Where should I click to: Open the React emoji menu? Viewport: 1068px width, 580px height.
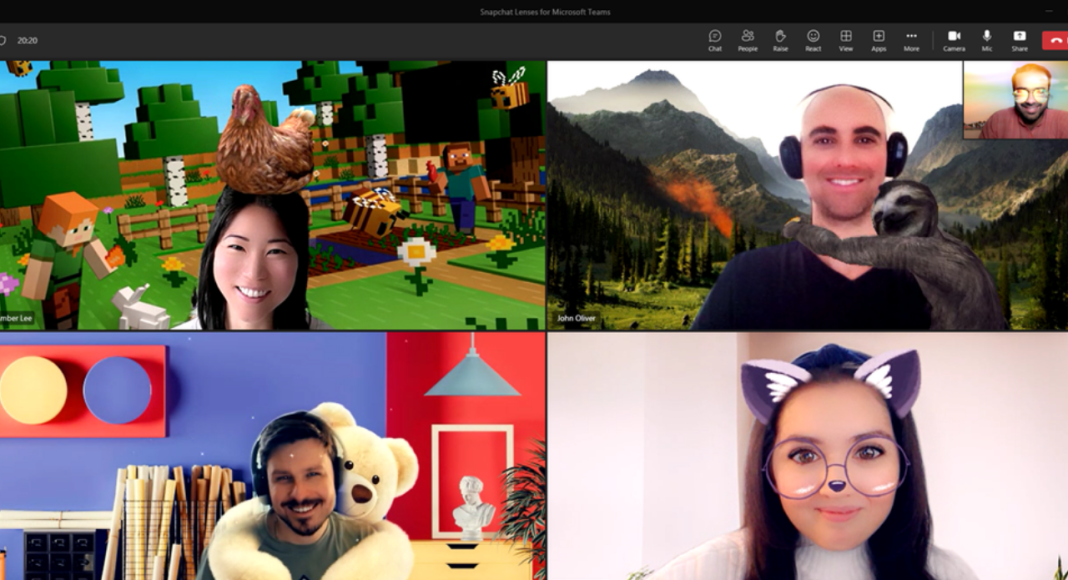click(x=813, y=40)
